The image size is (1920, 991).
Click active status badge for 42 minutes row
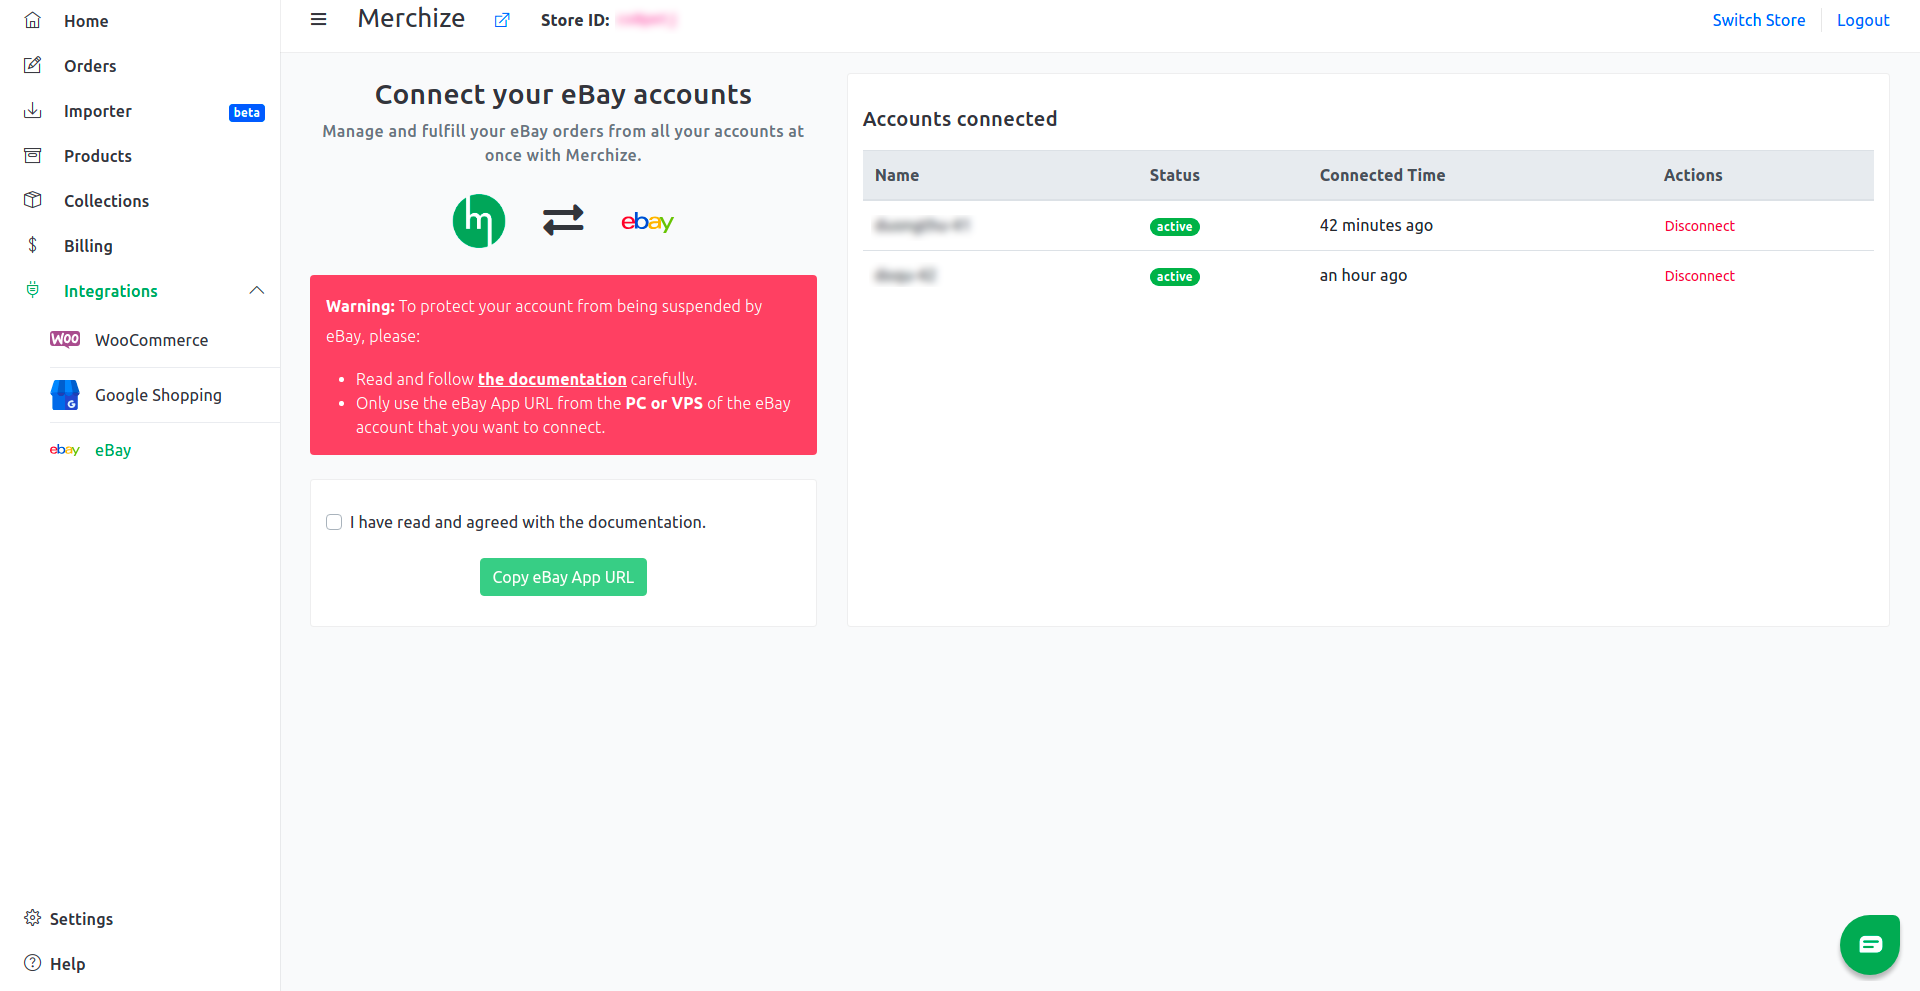click(x=1174, y=227)
